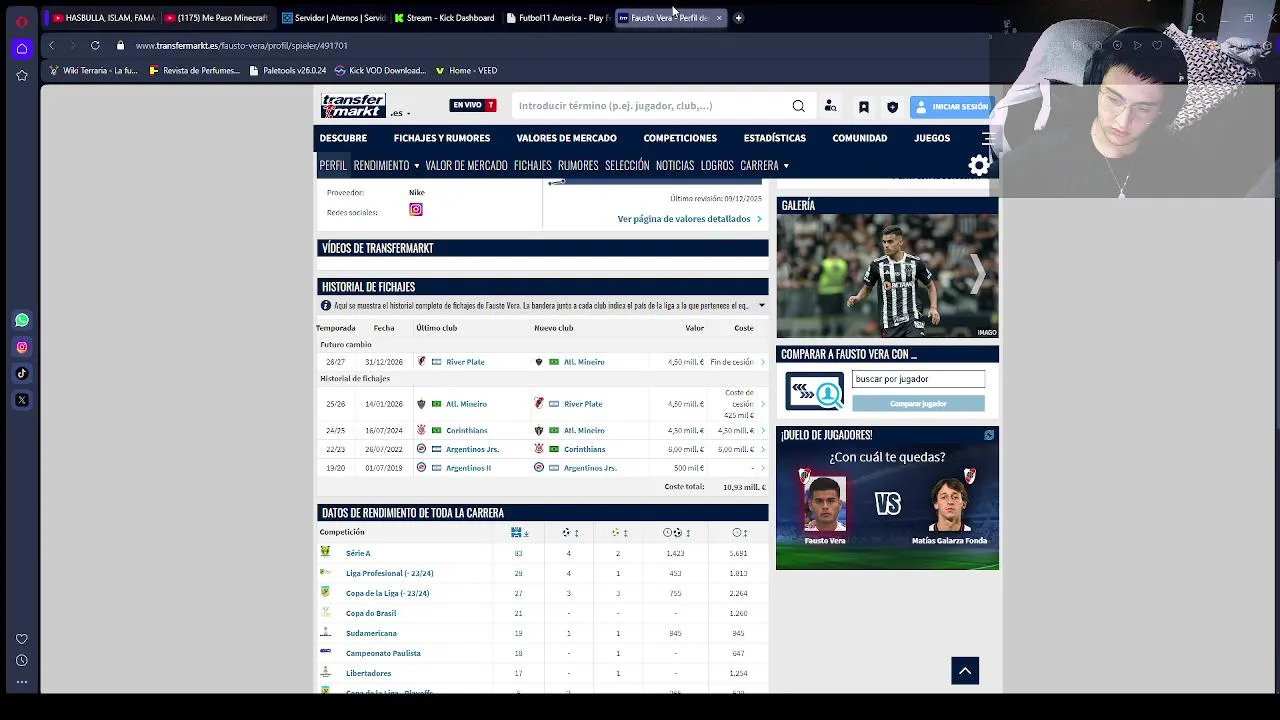This screenshot has width=1280, height=720.
Task: Click the purple GX home sidebar icon
Action: click(x=22, y=48)
